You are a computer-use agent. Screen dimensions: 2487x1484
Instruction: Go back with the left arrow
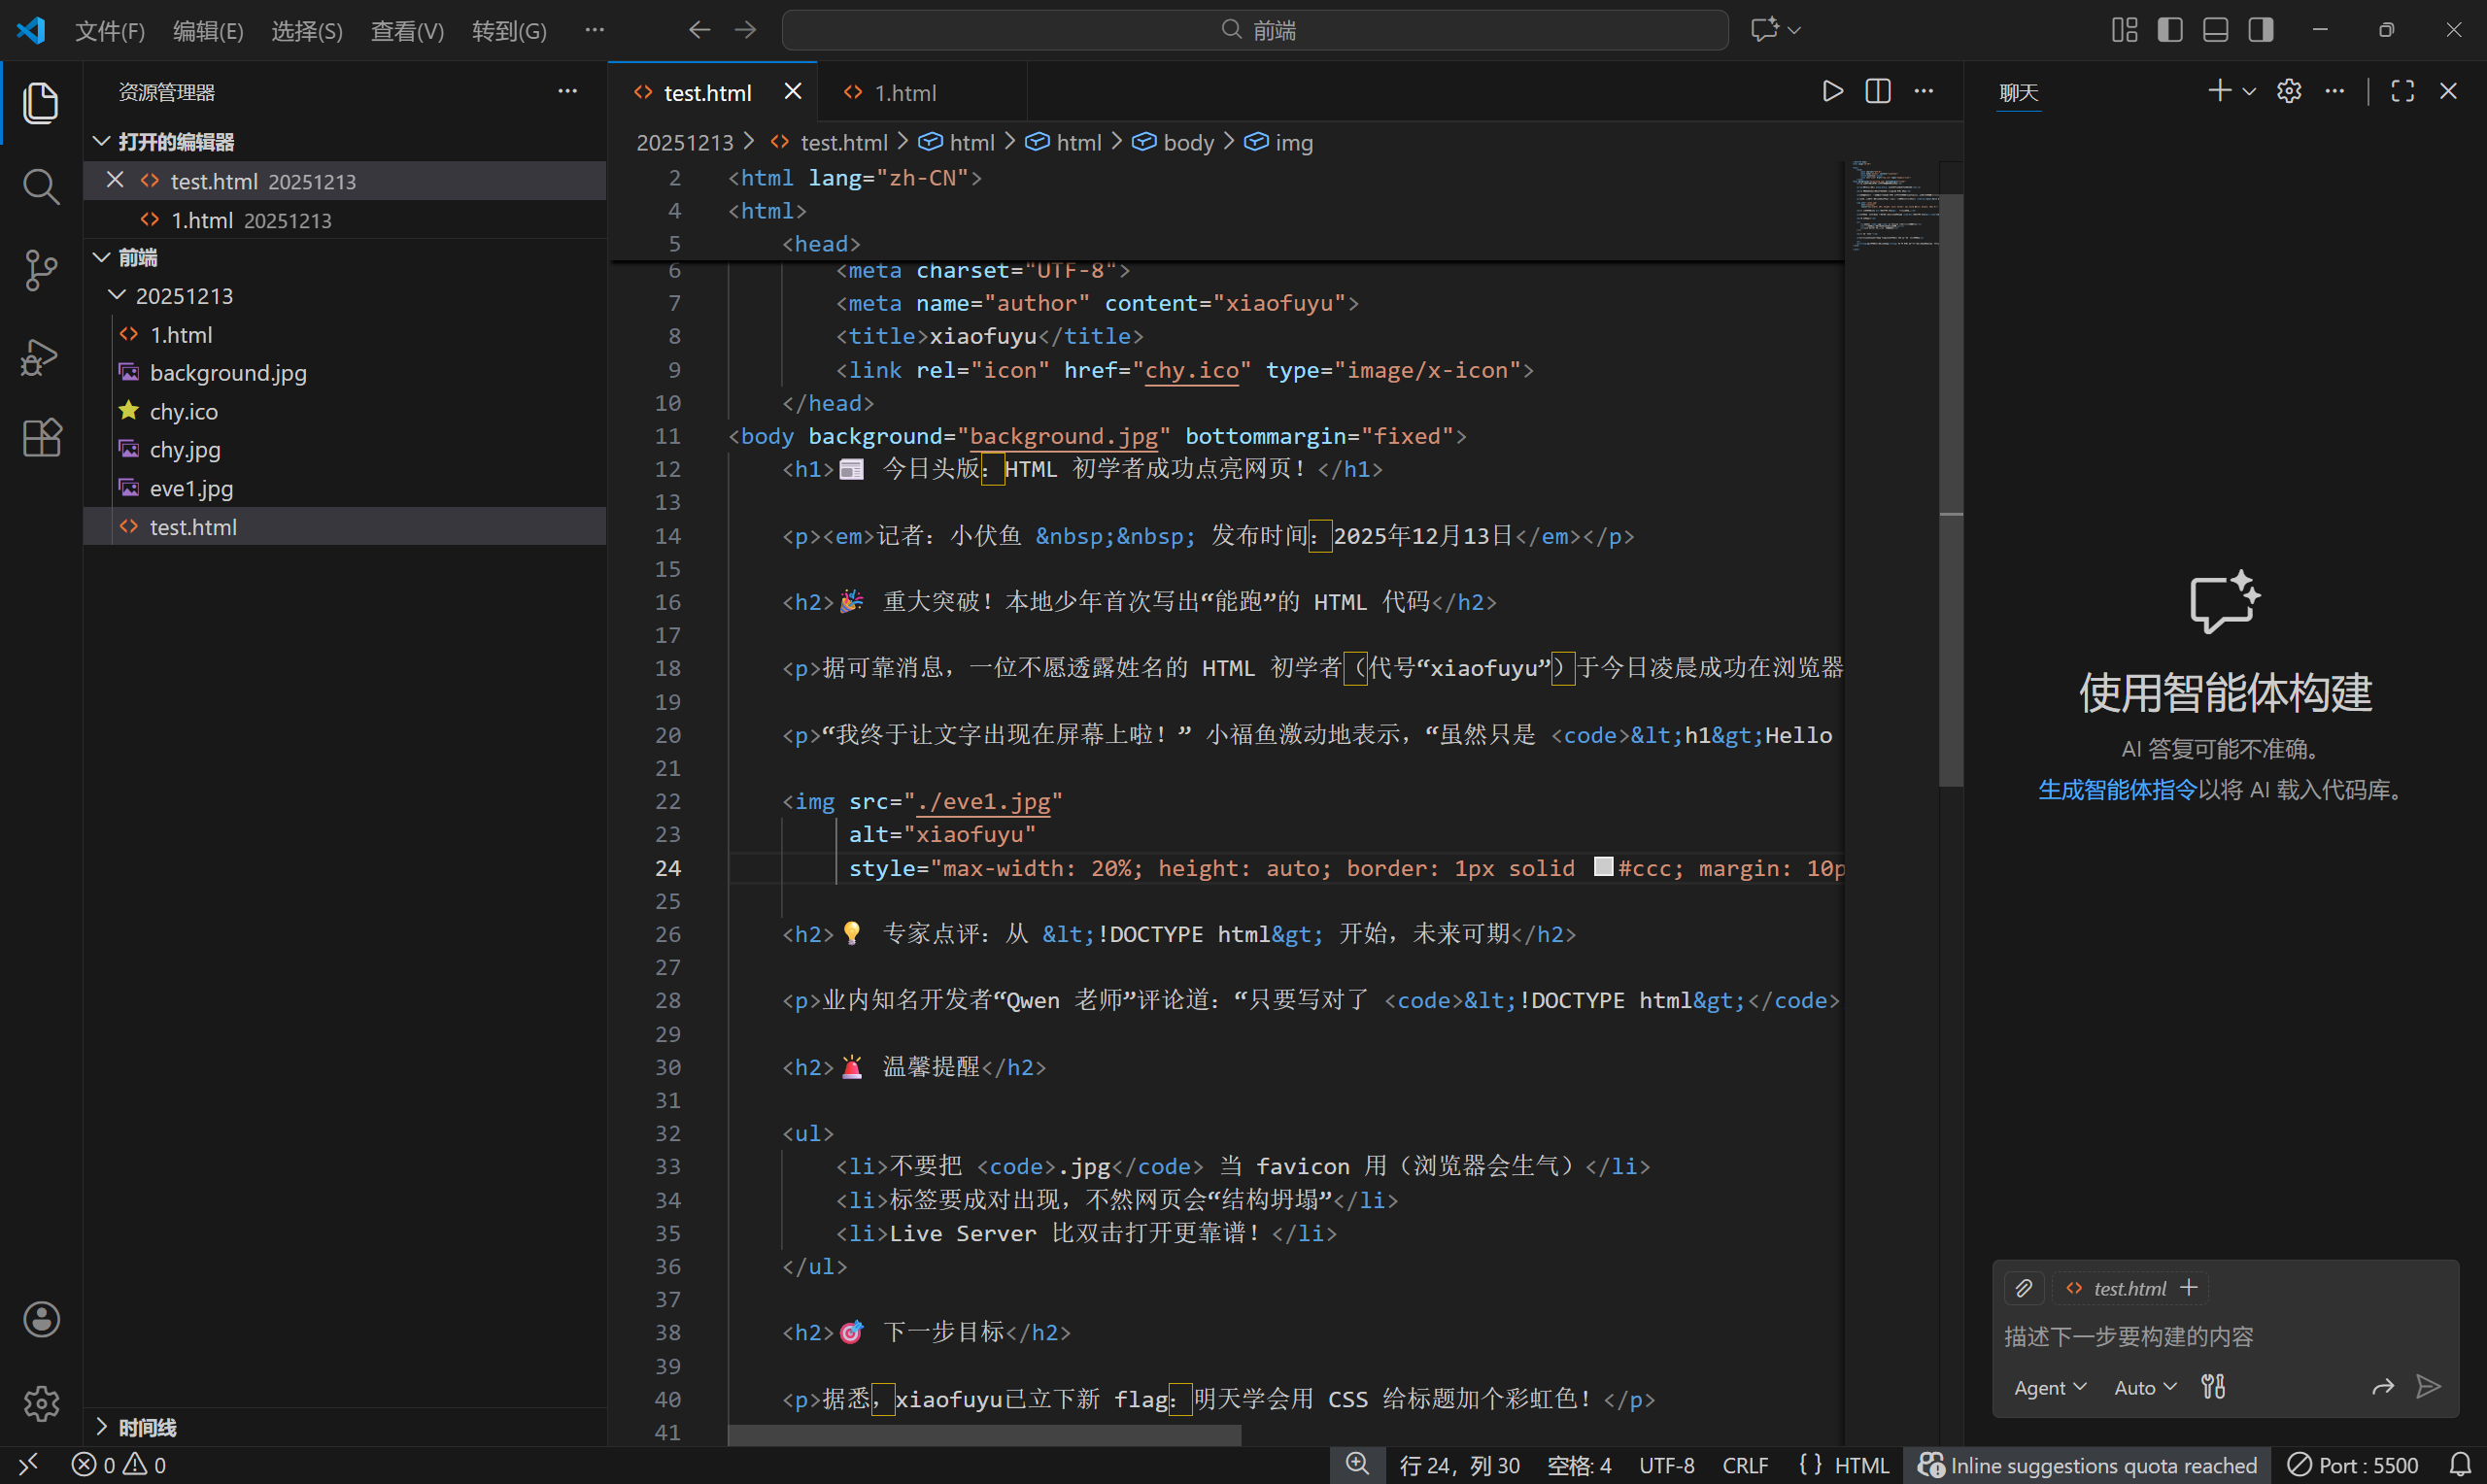(x=699, y=30)
